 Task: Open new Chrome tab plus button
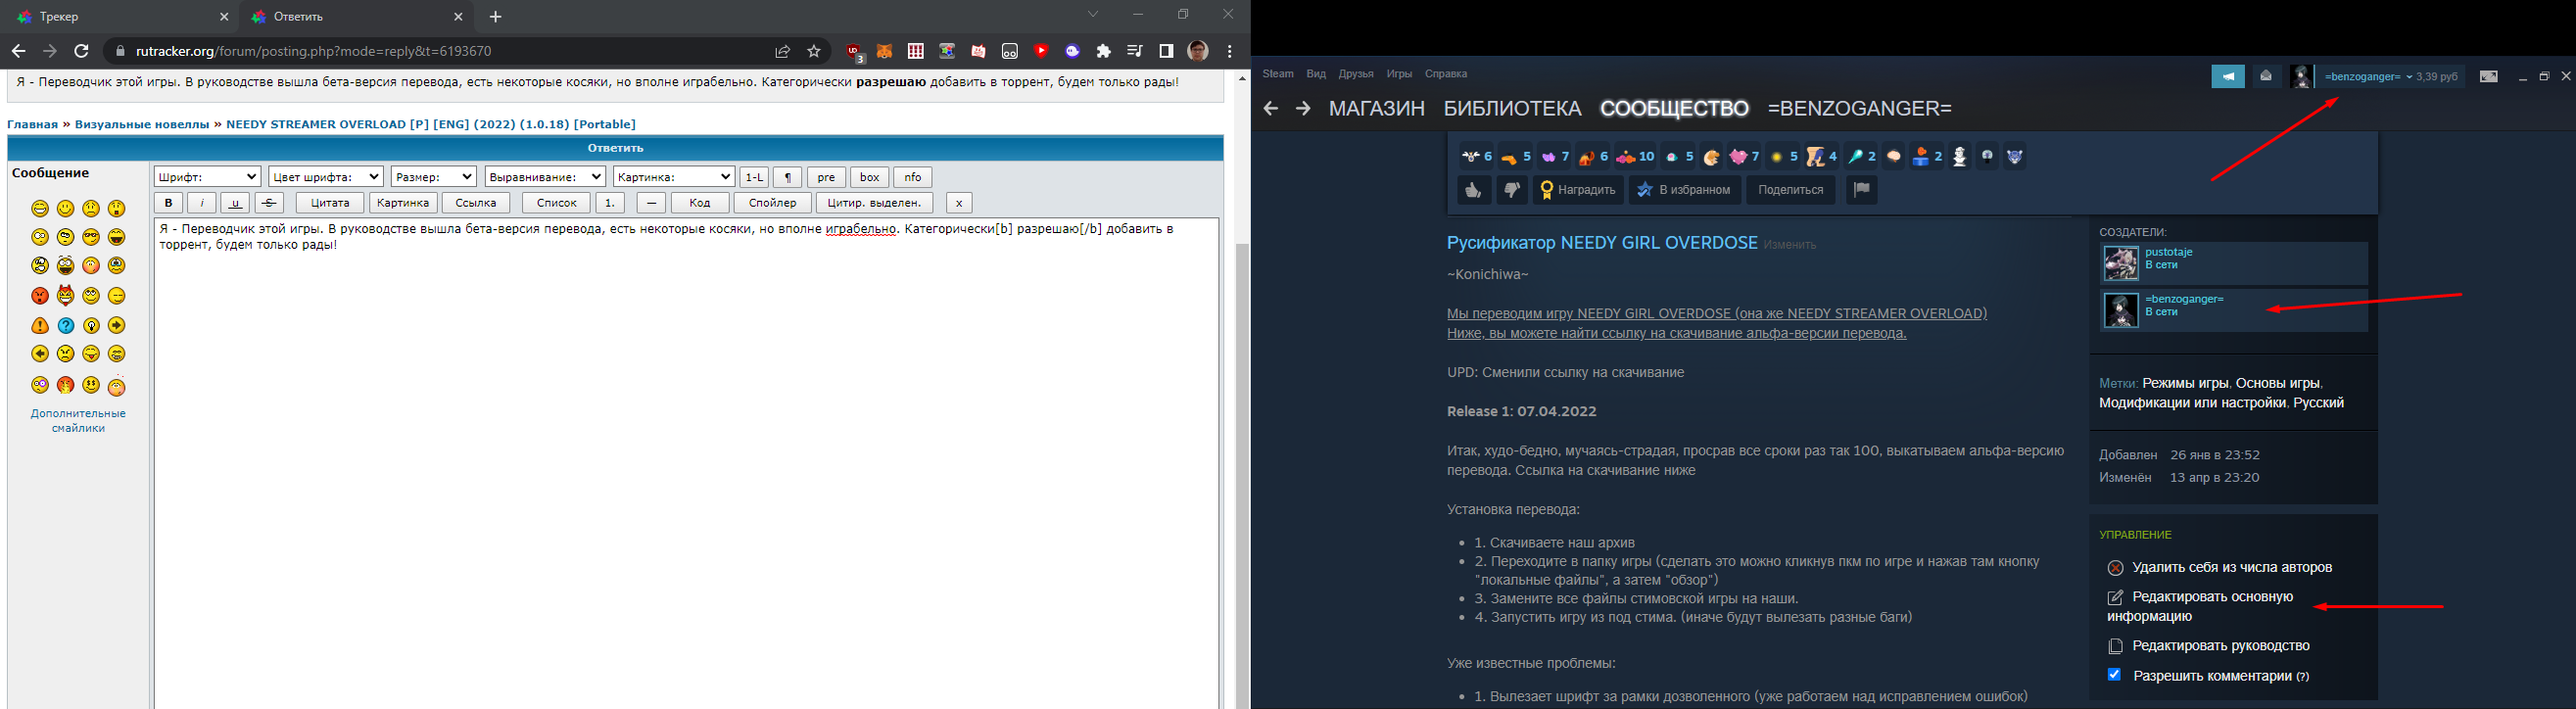click(x=496, y=17)
